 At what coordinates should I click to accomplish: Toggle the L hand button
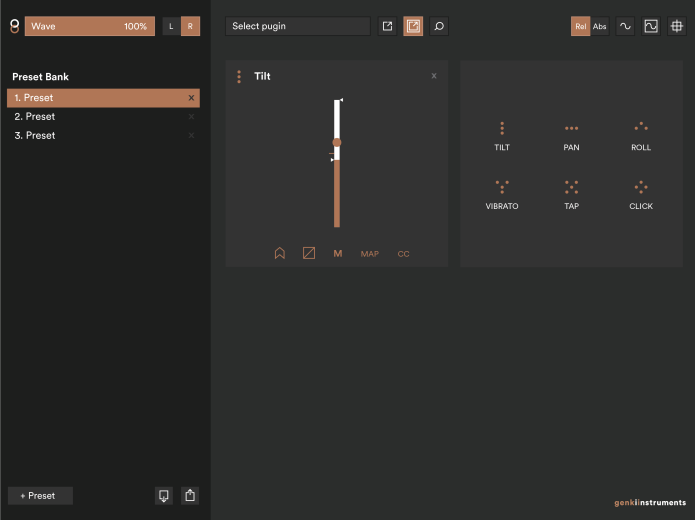click(171, 26)
